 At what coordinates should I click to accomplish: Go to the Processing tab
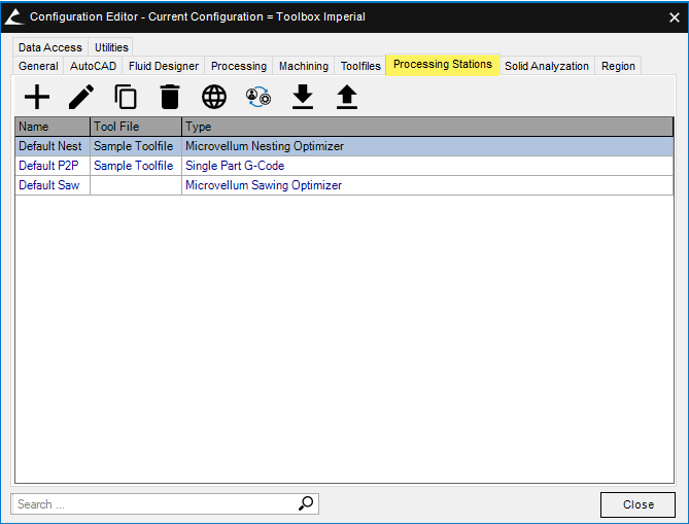tap(239, 66)
